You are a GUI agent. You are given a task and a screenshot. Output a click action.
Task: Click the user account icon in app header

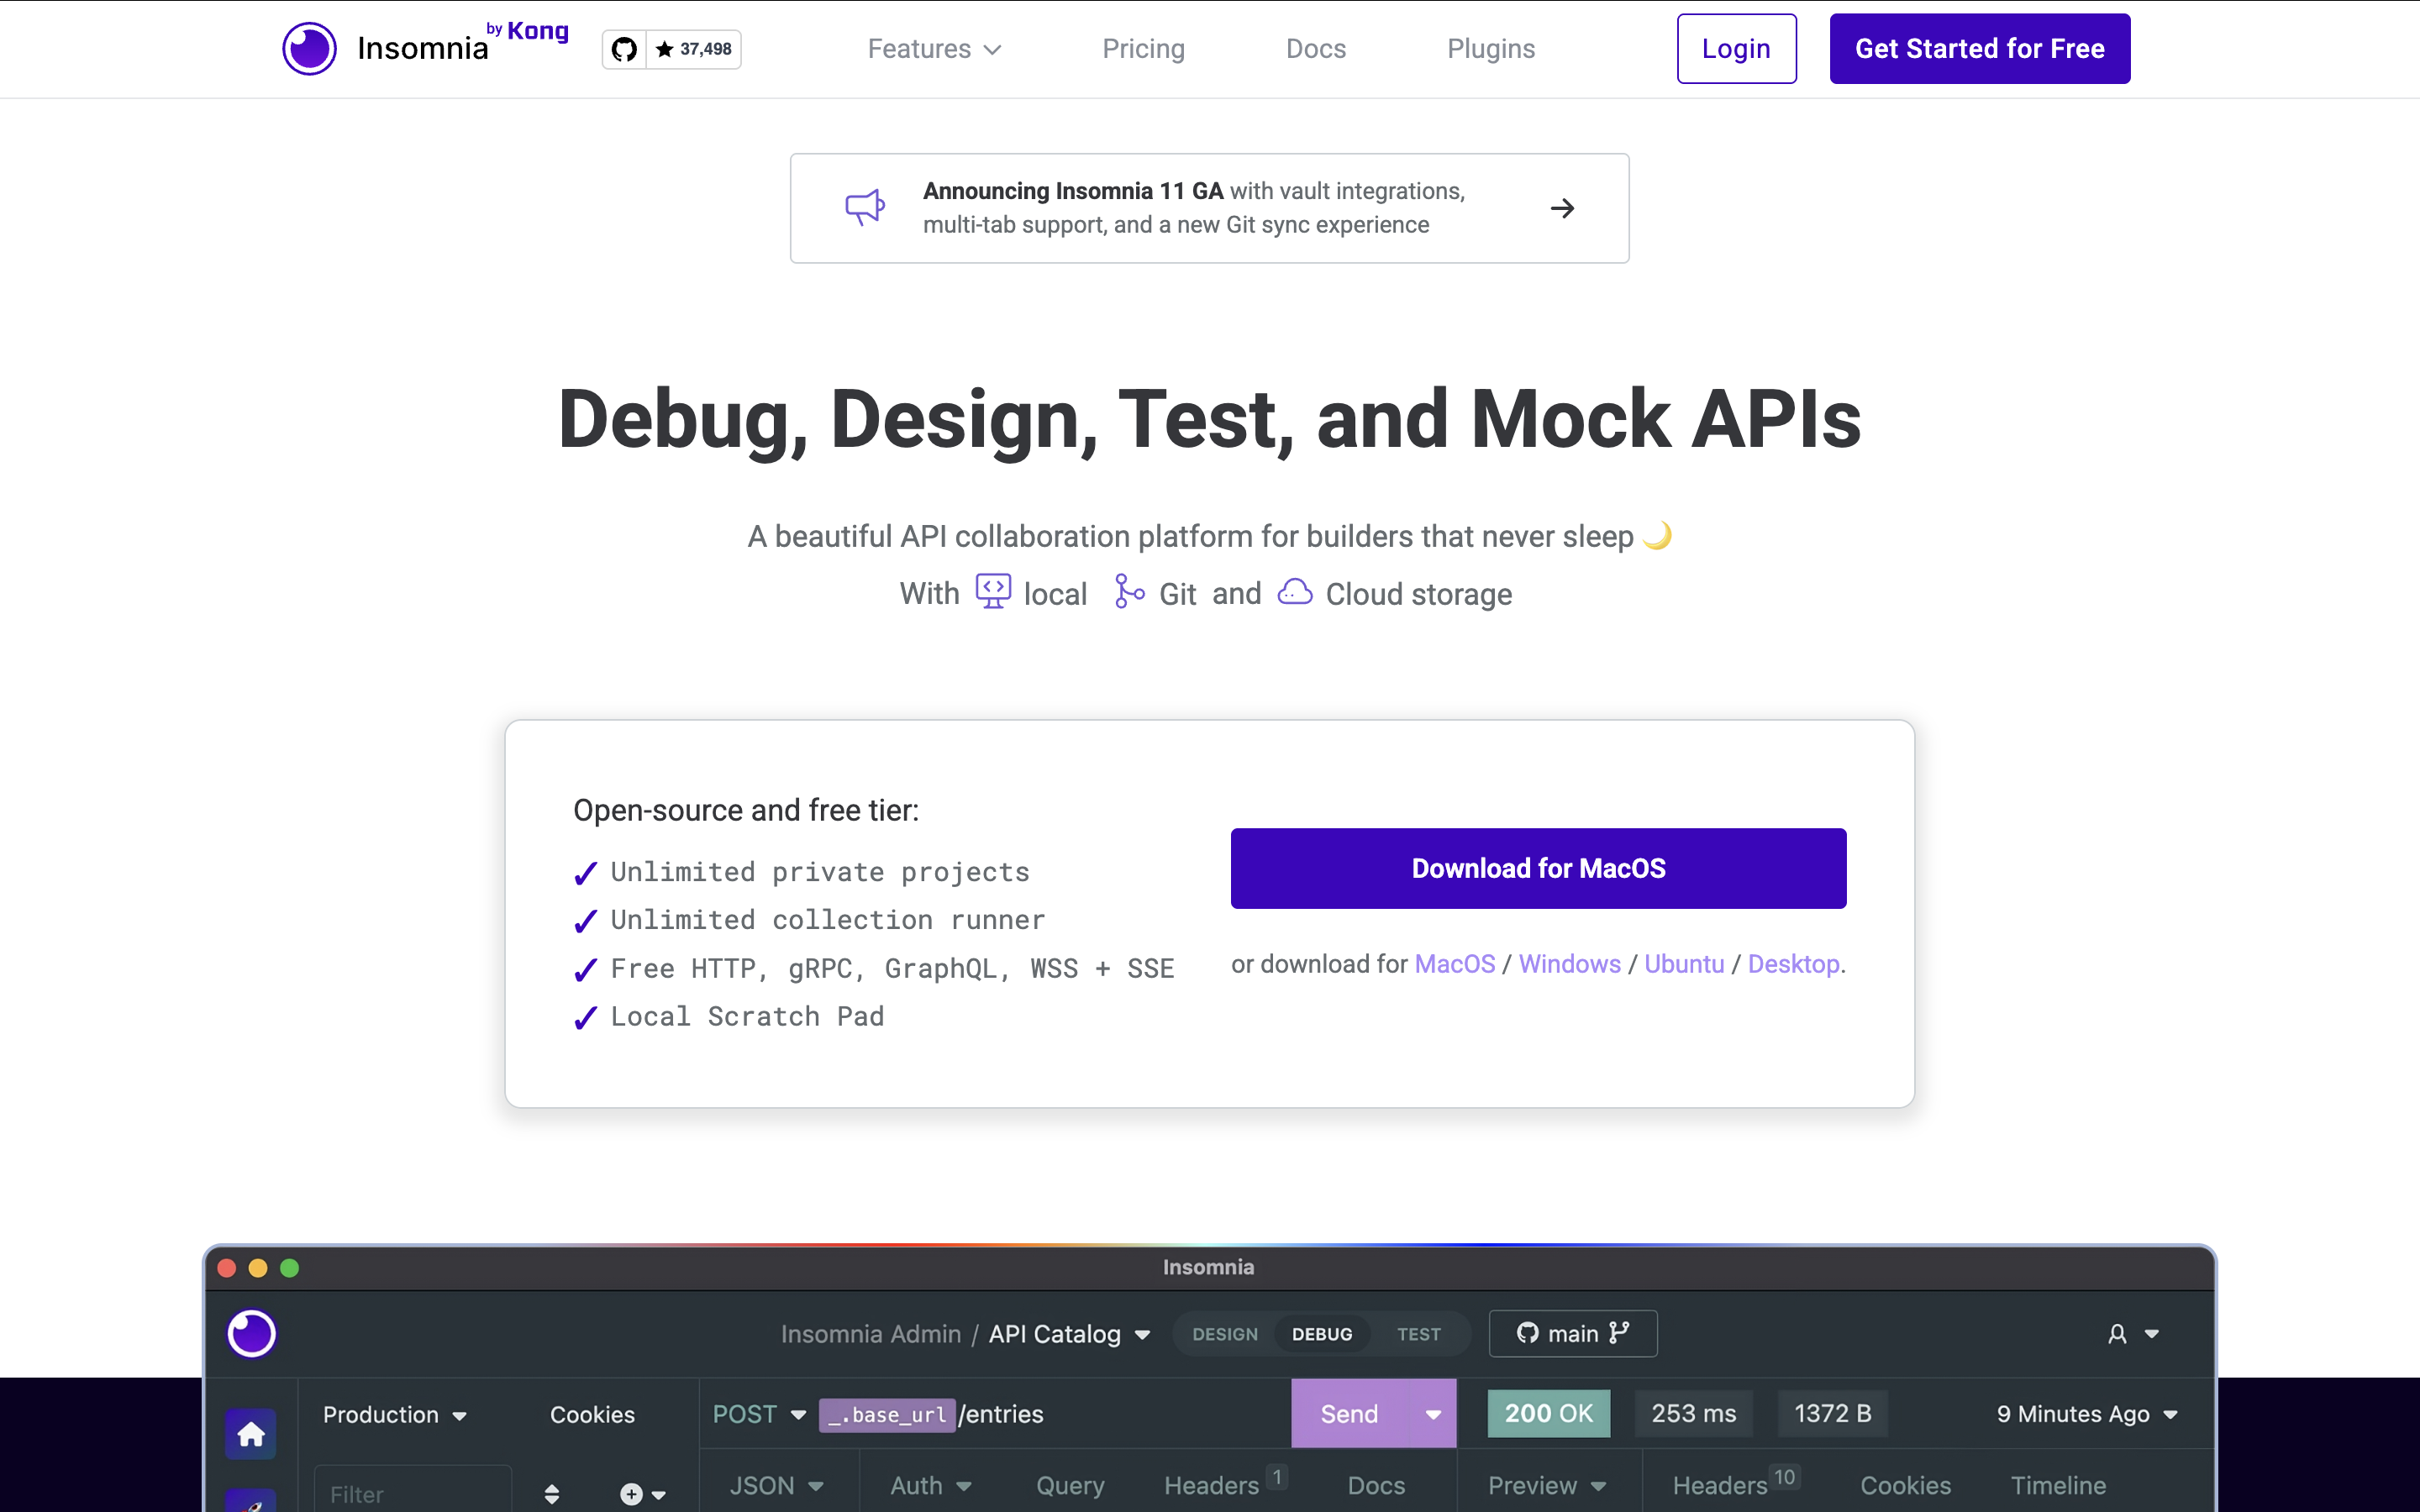[x=2117, y=1334]
